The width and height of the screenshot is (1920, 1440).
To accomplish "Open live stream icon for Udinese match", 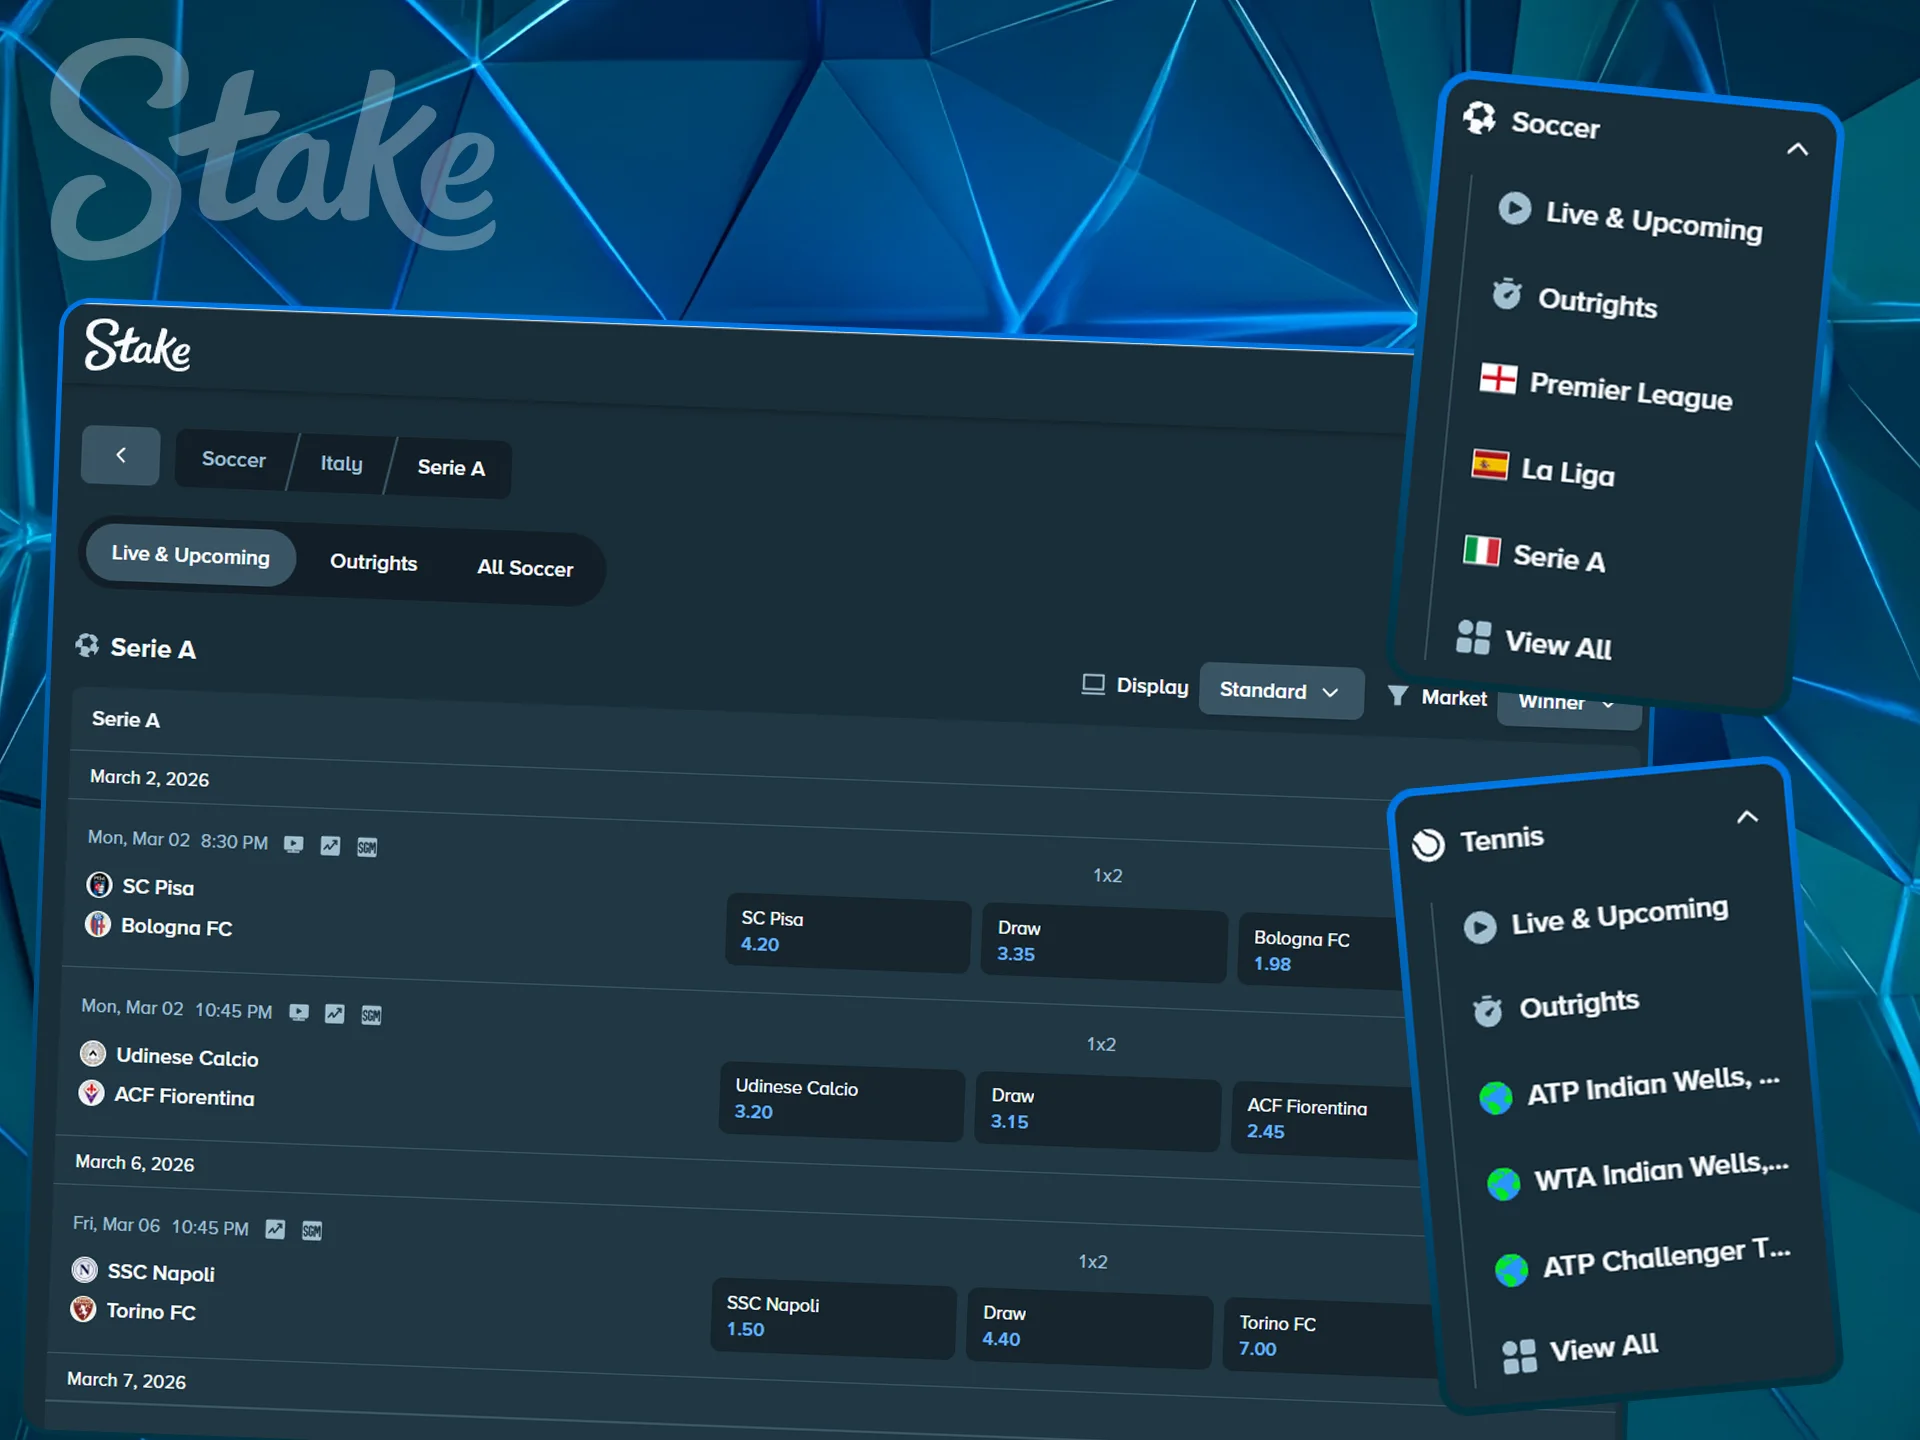I will click(x=298, y=1012).
